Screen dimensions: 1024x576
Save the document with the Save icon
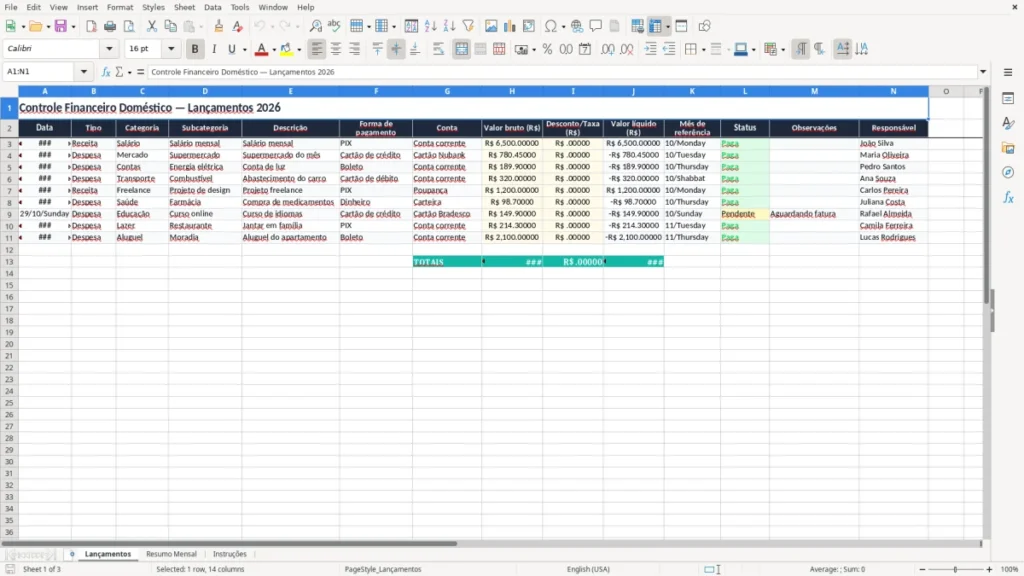60,26
